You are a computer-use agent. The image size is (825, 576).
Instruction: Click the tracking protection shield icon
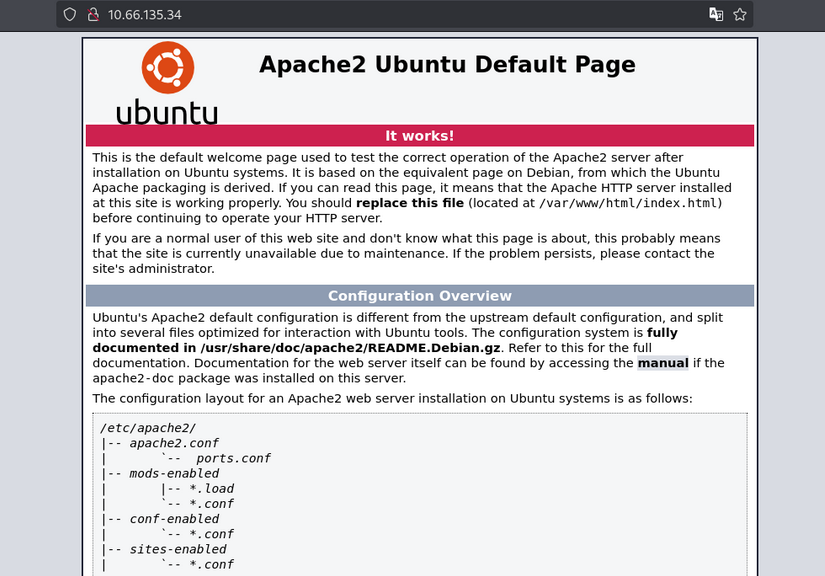[x=69, y=15]
